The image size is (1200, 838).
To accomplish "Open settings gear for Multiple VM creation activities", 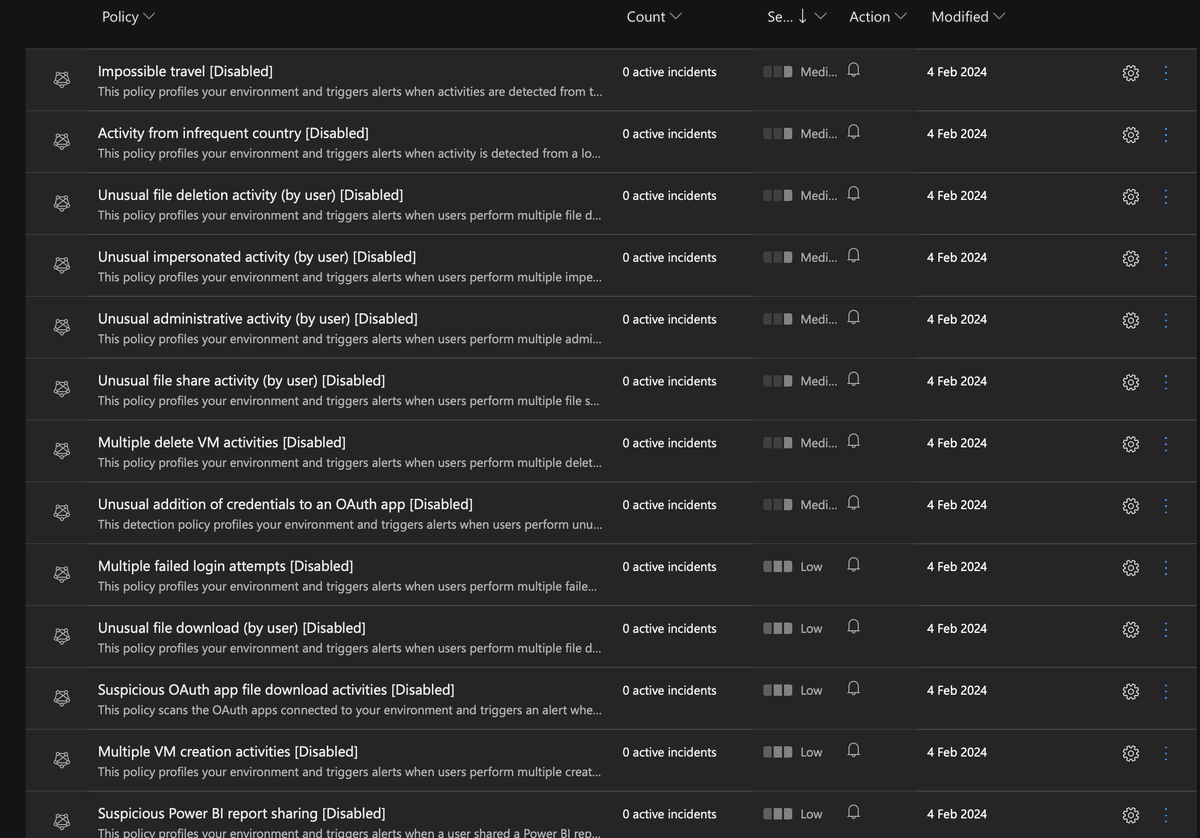I will tap(1131, 754).
